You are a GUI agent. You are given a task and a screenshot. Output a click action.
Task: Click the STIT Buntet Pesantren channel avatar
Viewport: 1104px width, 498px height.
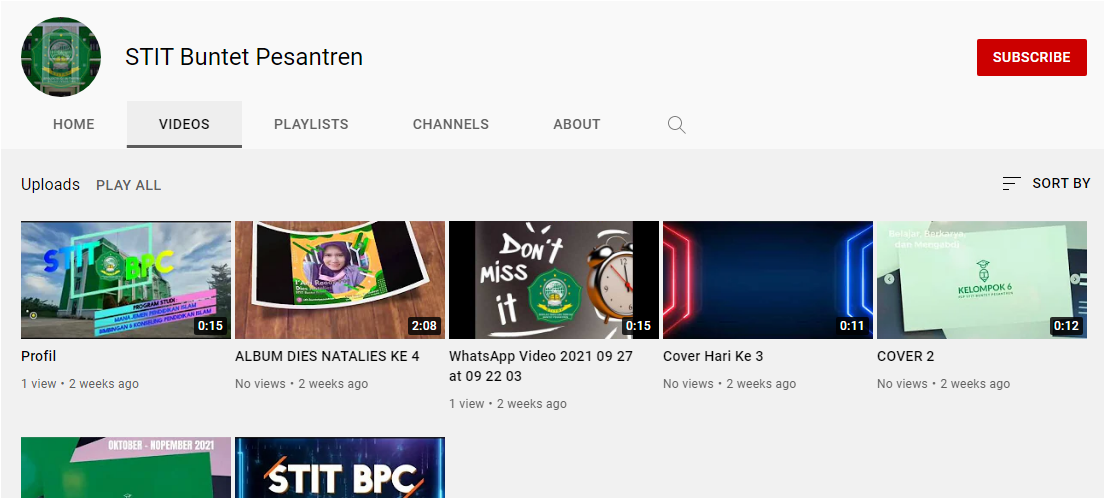click(x=61, y=57)
